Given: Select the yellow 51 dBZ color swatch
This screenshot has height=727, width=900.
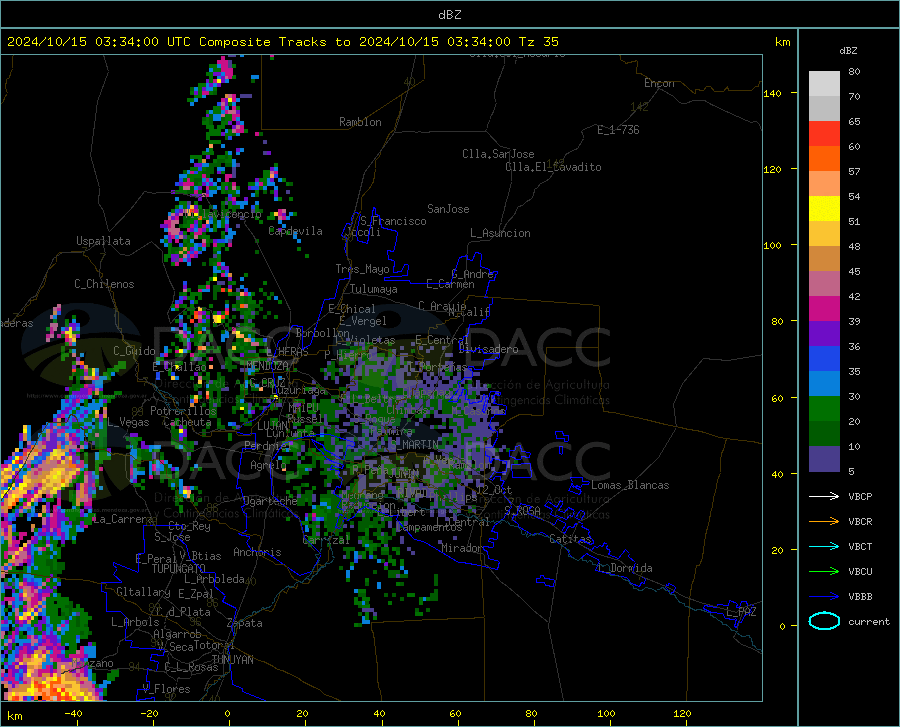Looking at the screenshot, I should pos(824,209).
